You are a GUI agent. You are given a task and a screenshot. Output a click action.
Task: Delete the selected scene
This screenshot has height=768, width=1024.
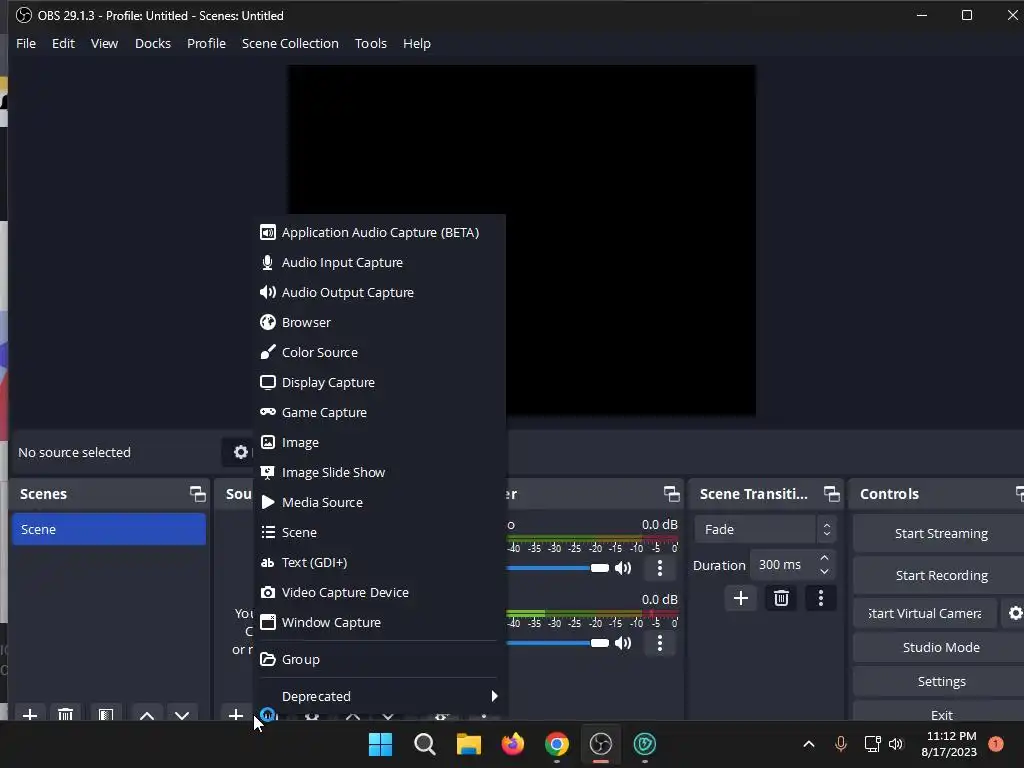pos(65,714)
